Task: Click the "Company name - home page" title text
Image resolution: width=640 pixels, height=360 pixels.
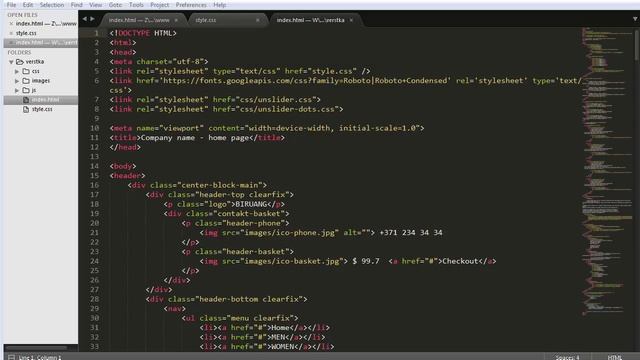Action: tap(195, 138)
